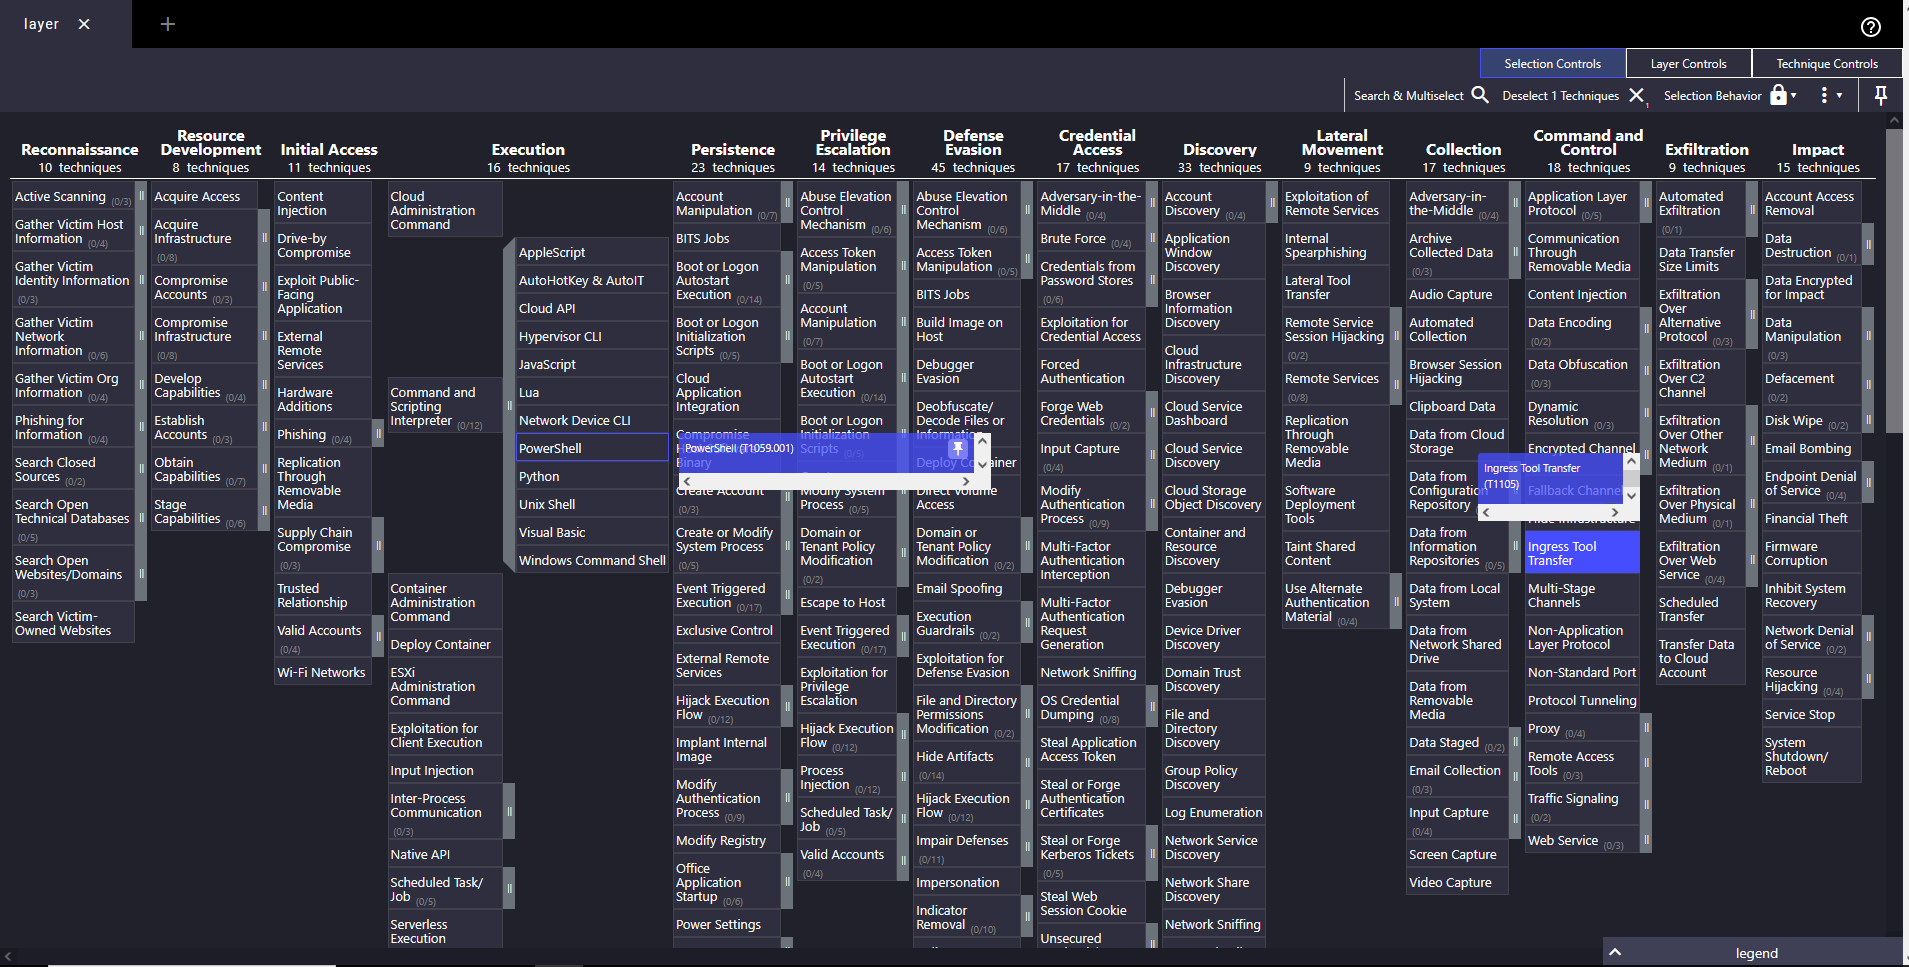Viewport: 1909px width, 967px height.
Task: Select the Wi-Fi Networks technique
Action: 322,671
